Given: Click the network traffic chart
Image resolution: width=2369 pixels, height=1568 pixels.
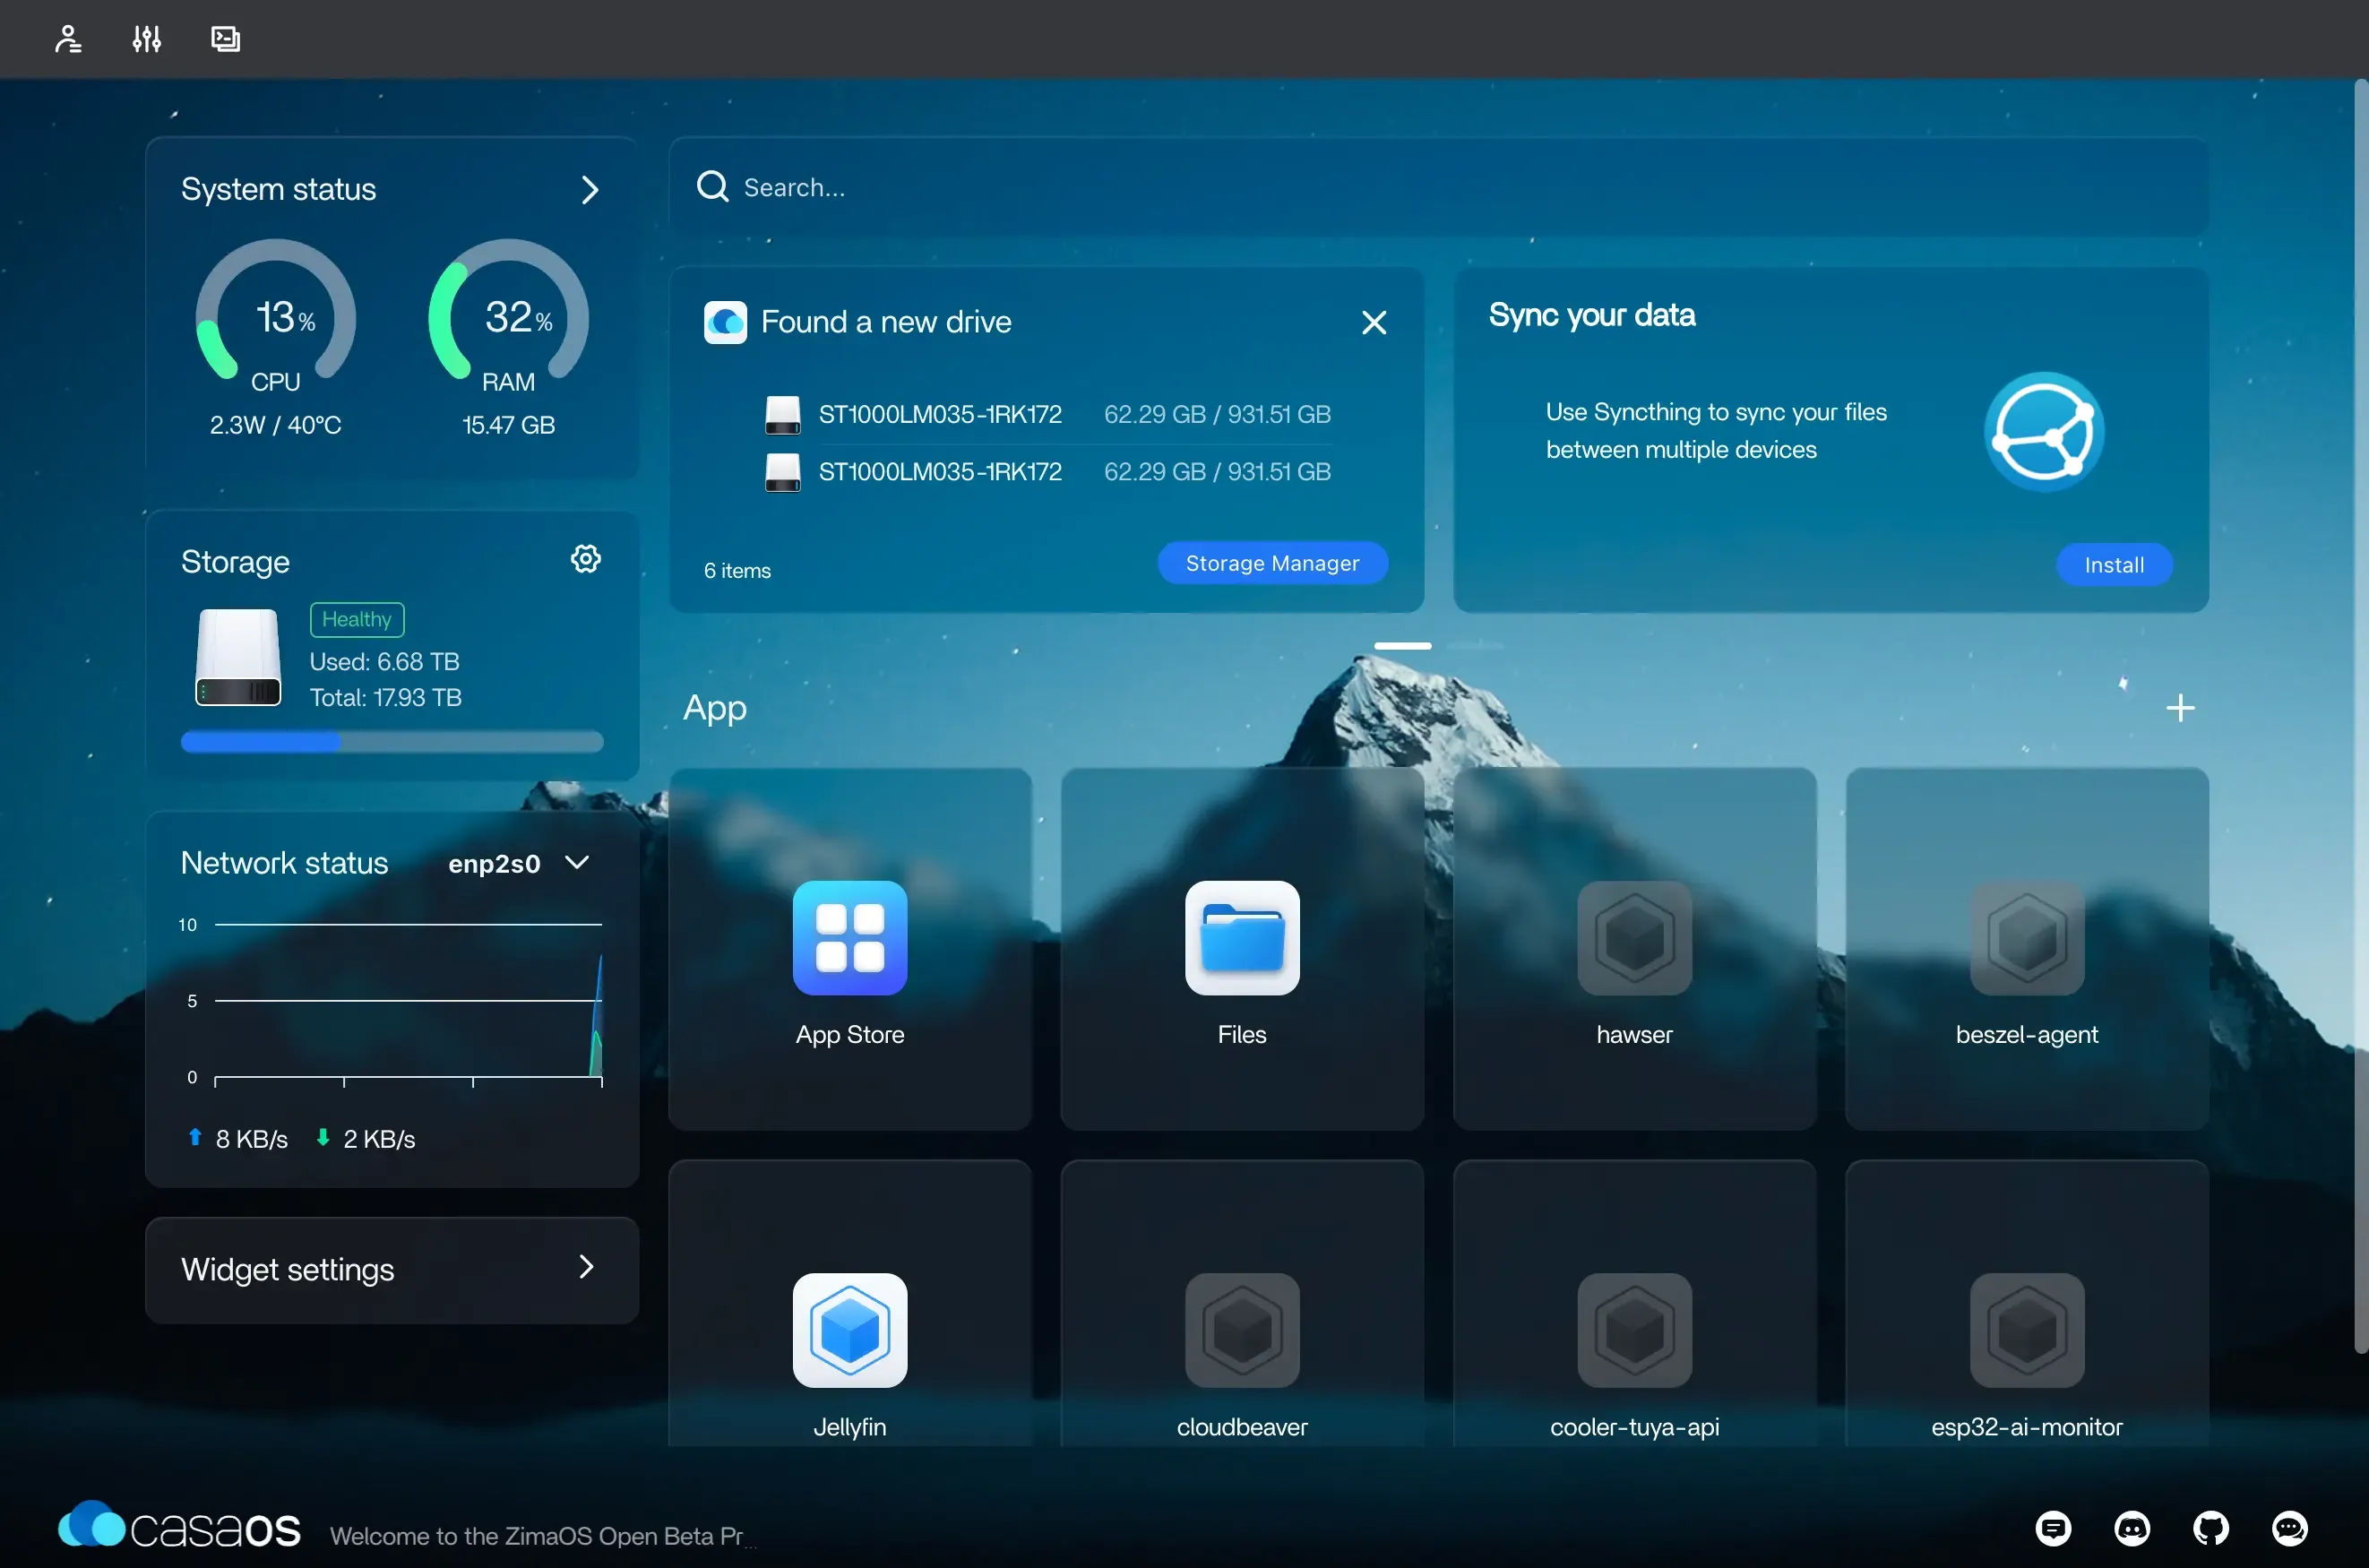Looking at the screenshot, I should [x=392, y=1001].
